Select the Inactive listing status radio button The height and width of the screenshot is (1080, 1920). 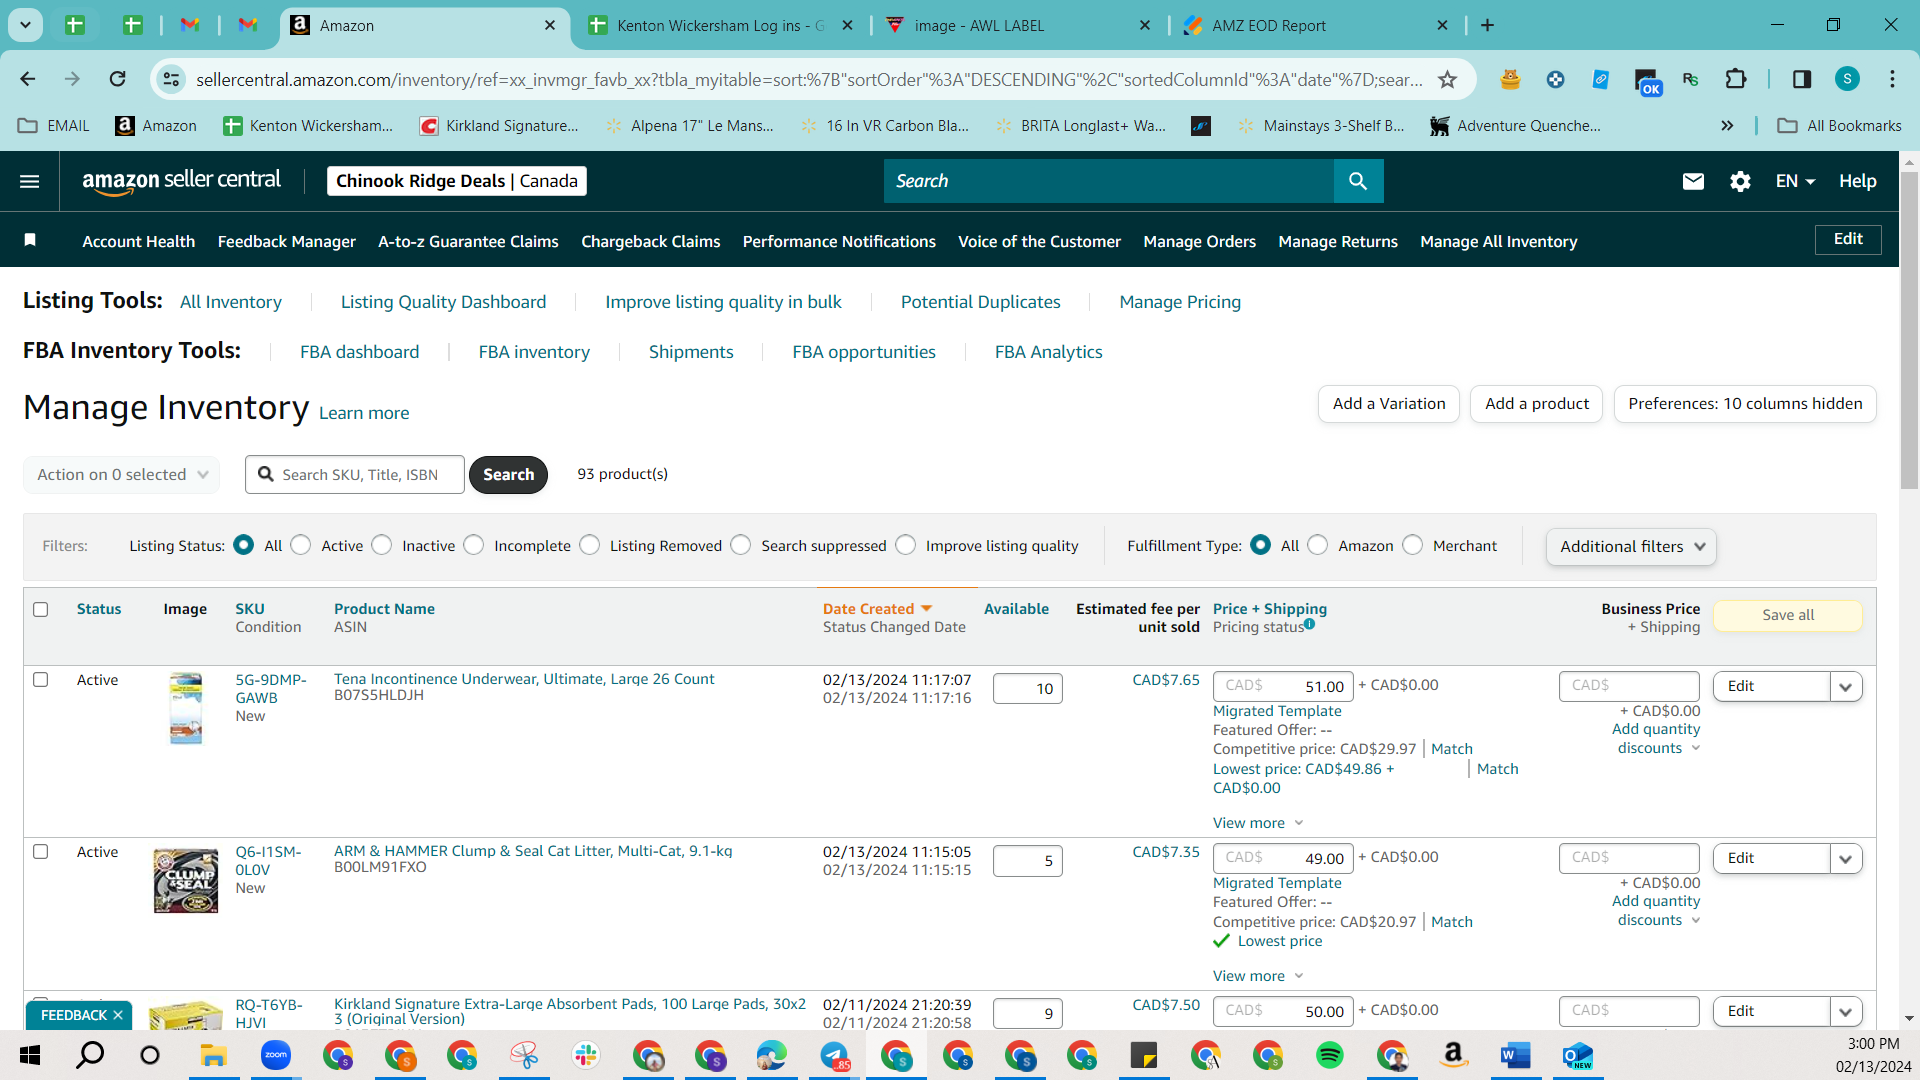click(x=382, y=545)
